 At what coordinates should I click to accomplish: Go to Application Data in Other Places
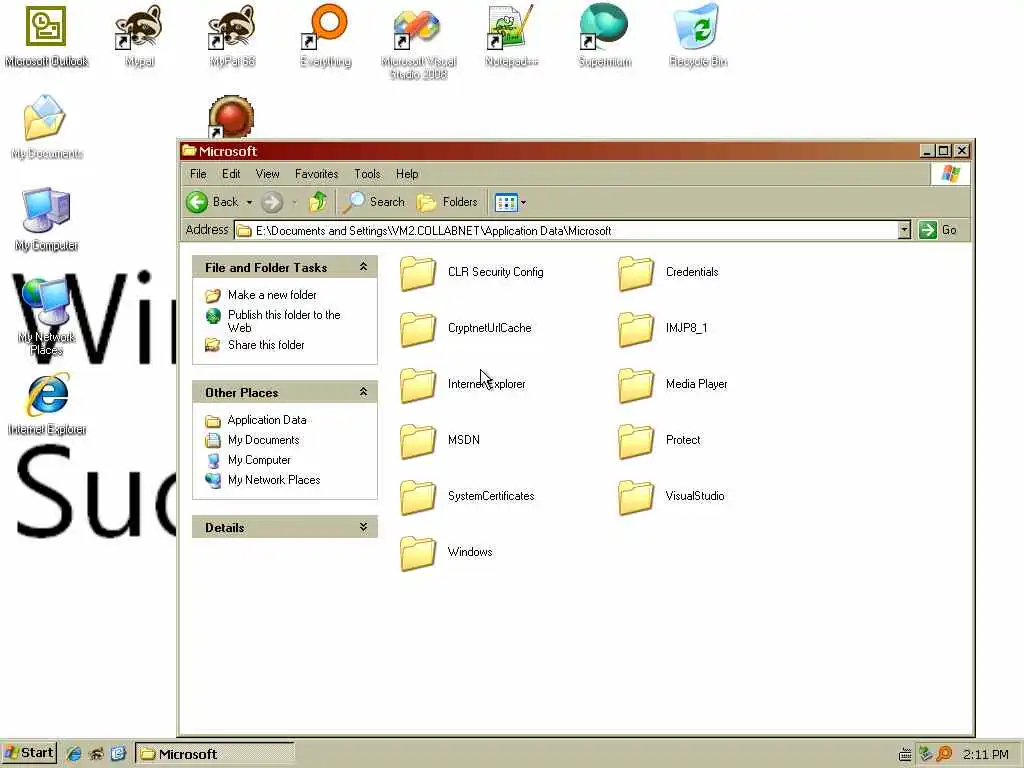266,420
